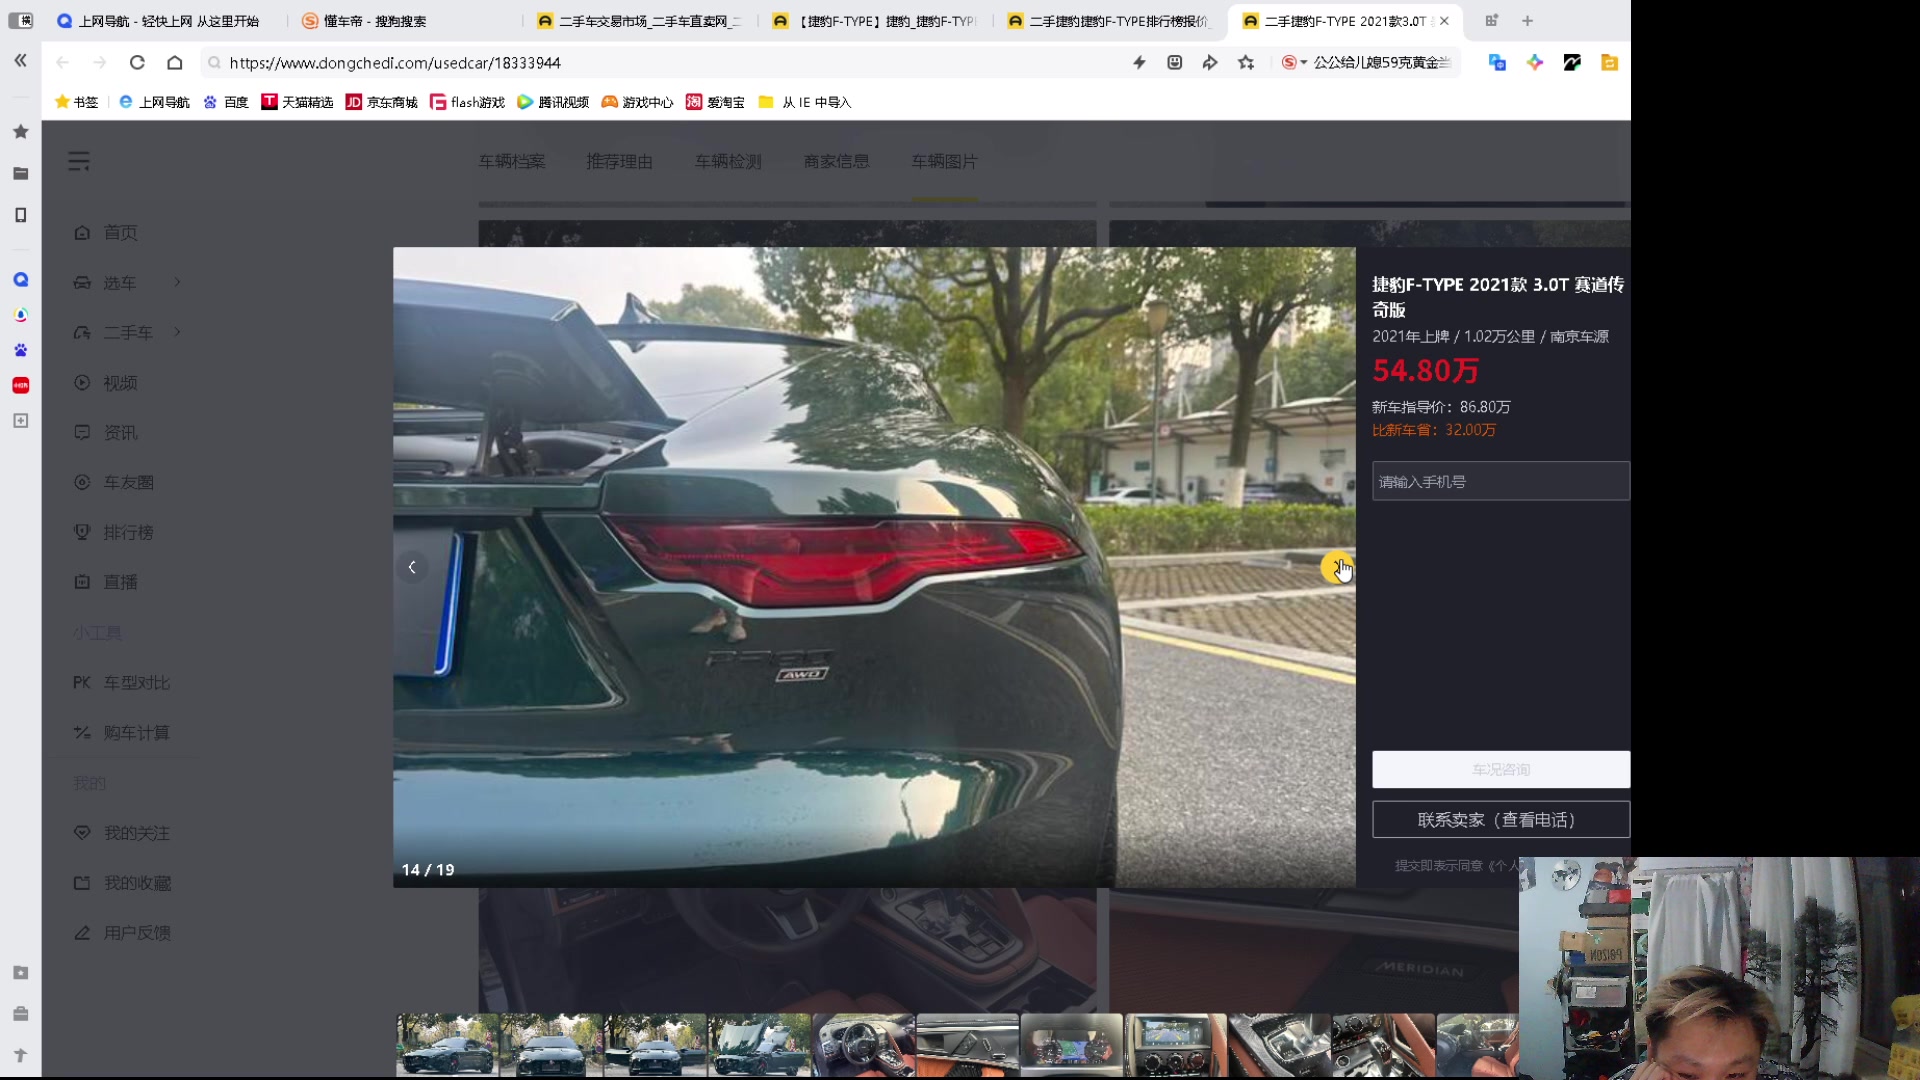Click the browser home icon
1920x1080 pixels.
(174, 62)
